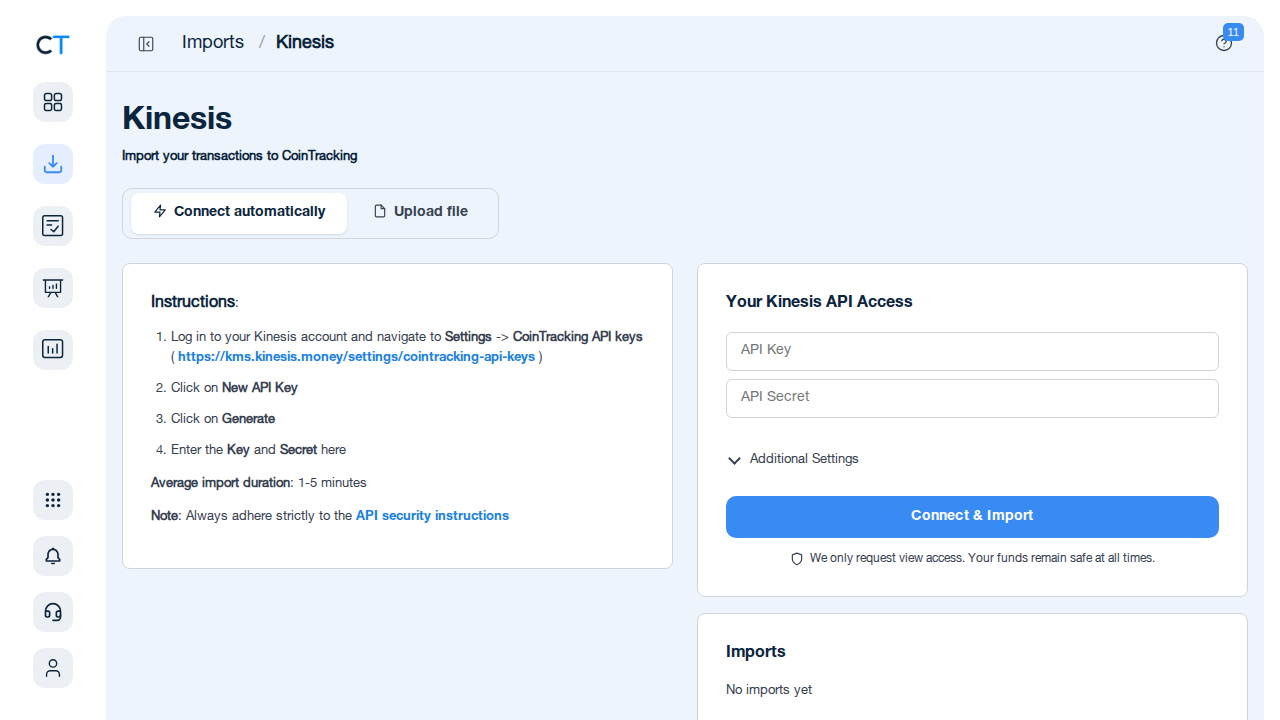Expand Additional Settings
The width and height of the screenshot is (1280, 720).
point(793,459)
